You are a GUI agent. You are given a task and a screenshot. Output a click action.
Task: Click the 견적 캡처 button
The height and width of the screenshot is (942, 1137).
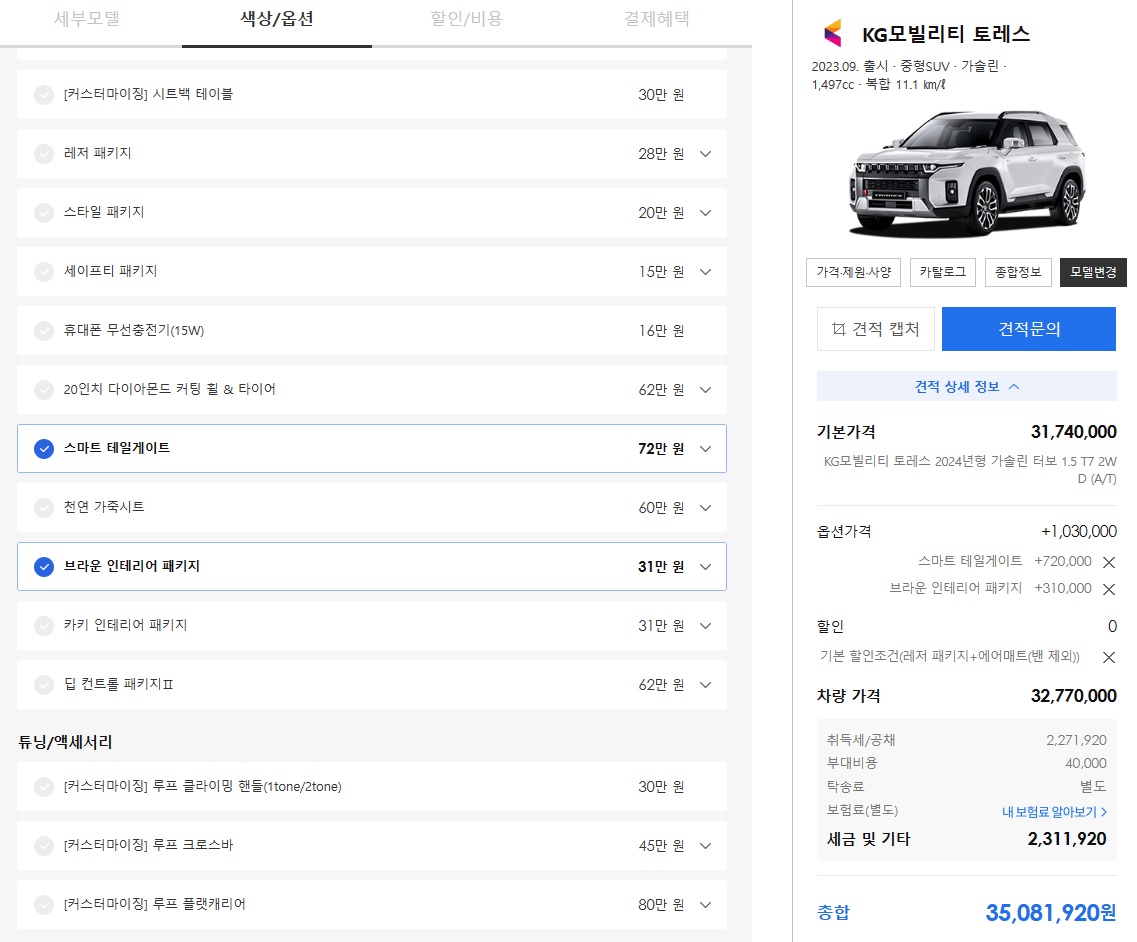click(x=876, y=329)
